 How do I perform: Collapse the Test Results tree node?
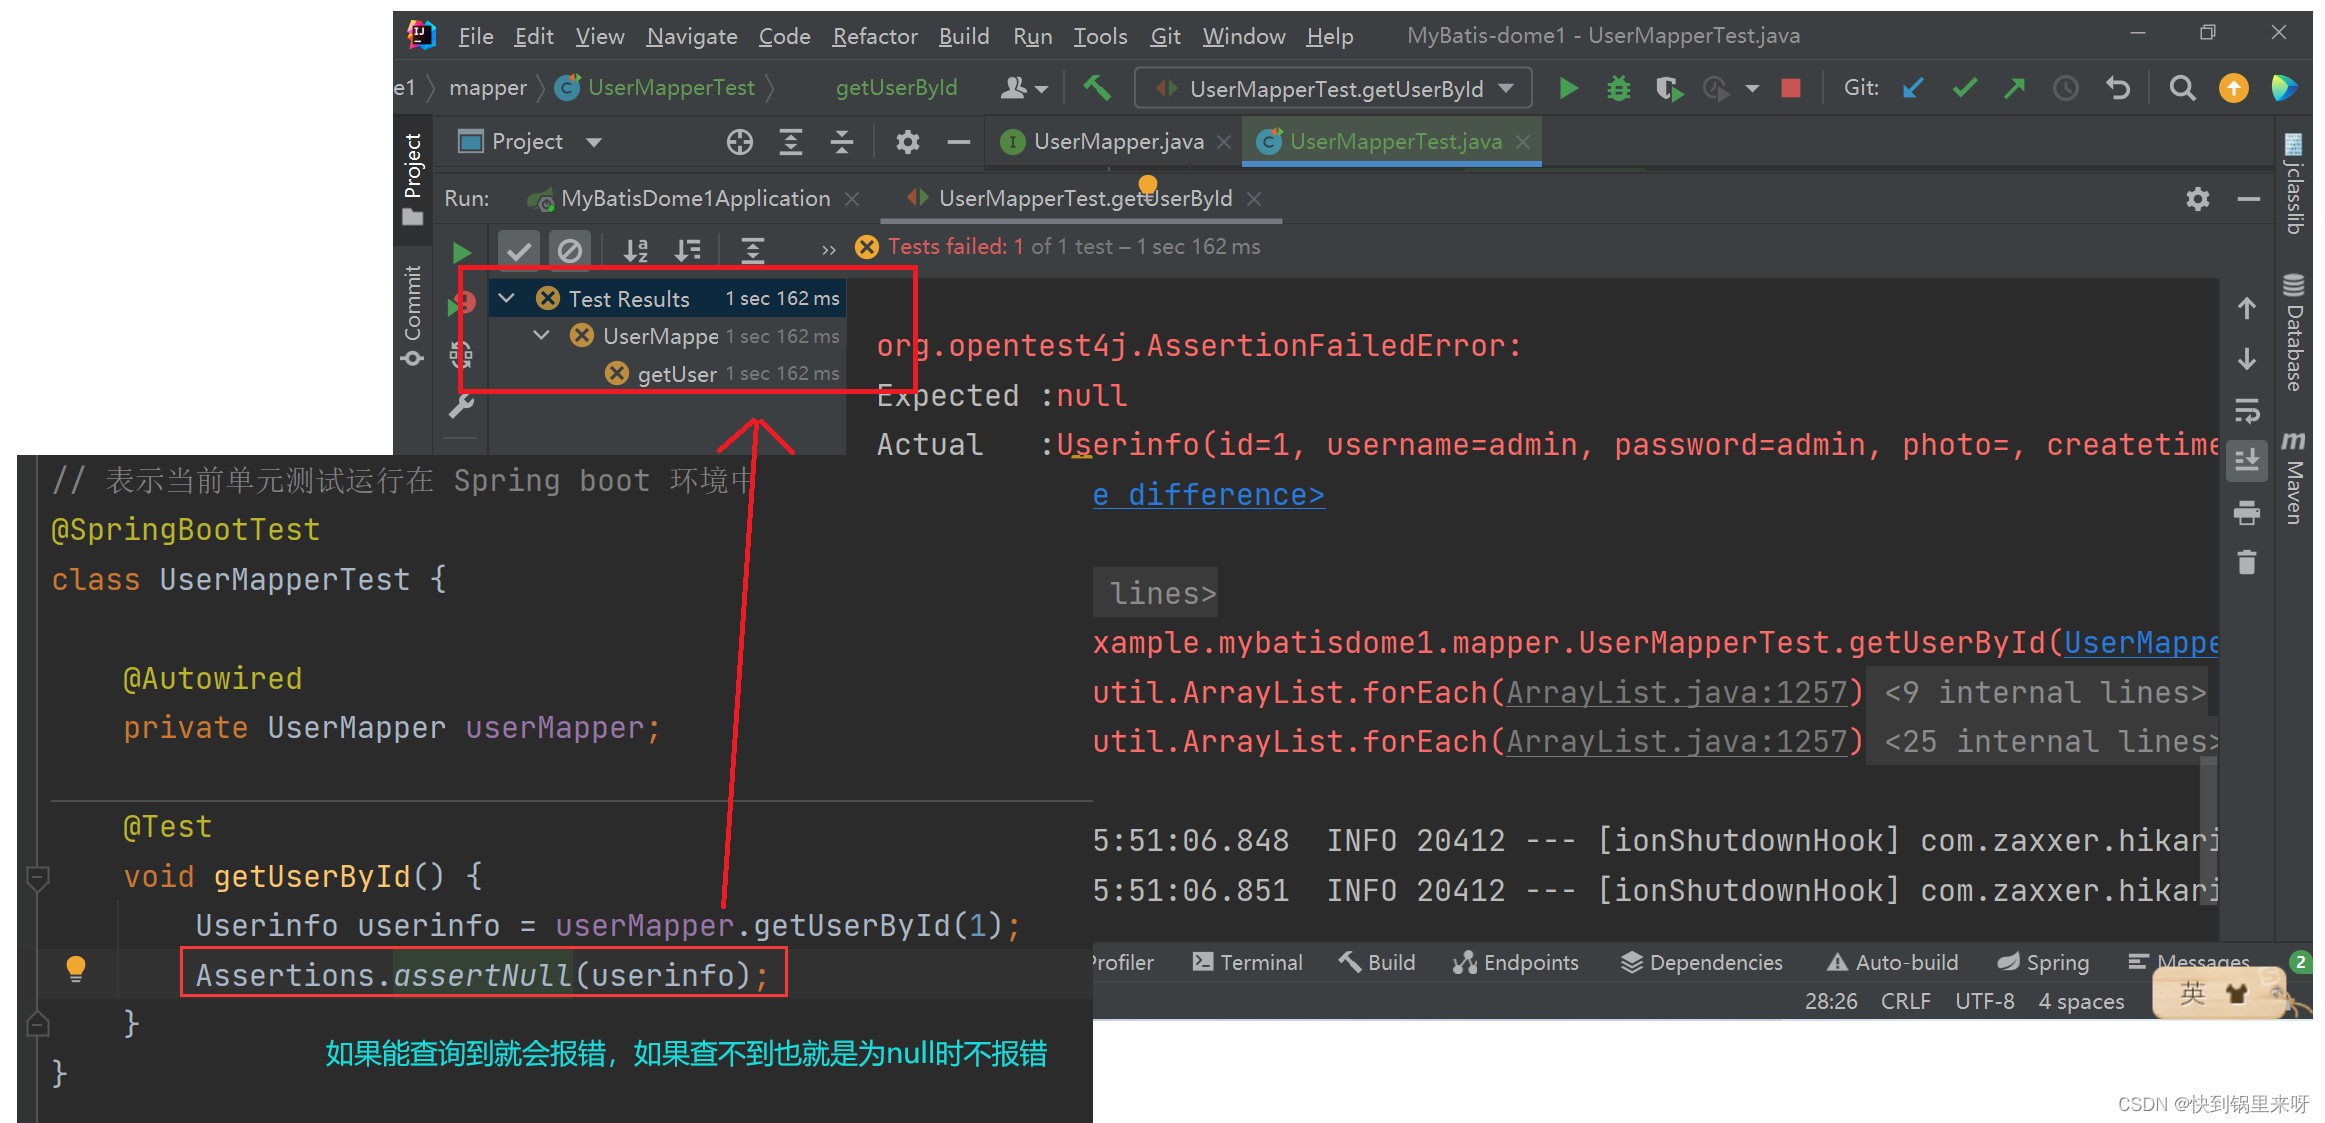coord(507,298)
